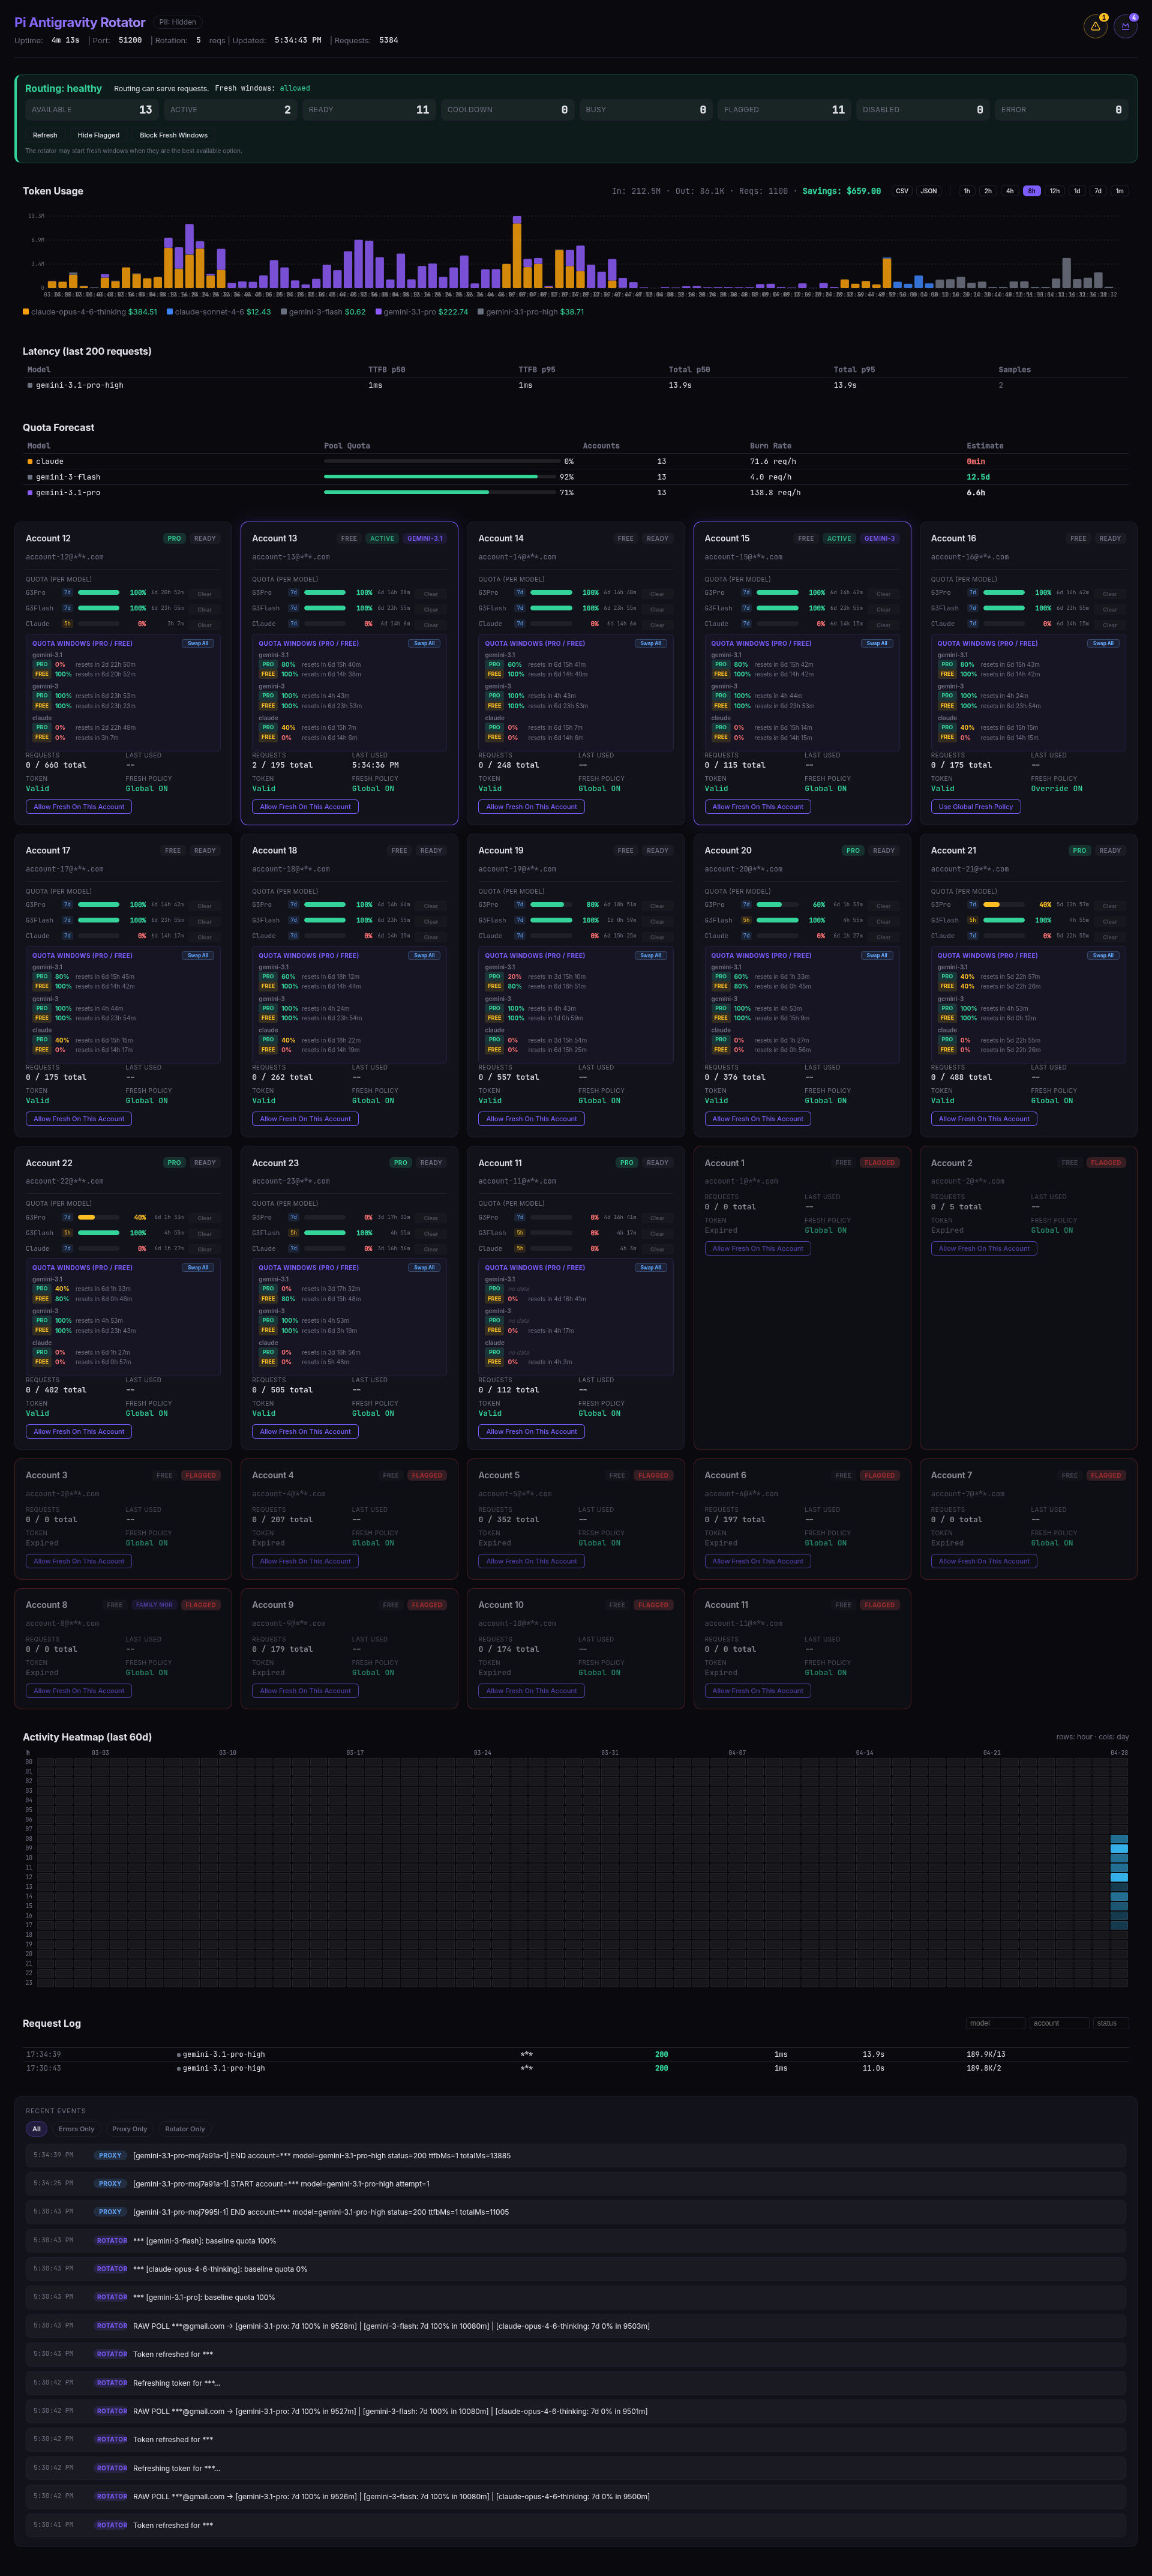Click Swap All on Account 12
The width and height of the screenshot is (1152, 2576).
click(198, 643)
